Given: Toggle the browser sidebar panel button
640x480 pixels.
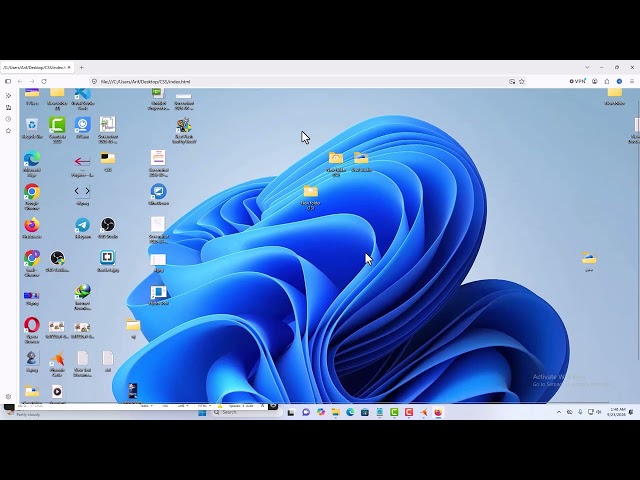Looking at the screenshot, I should click(8, 82).
